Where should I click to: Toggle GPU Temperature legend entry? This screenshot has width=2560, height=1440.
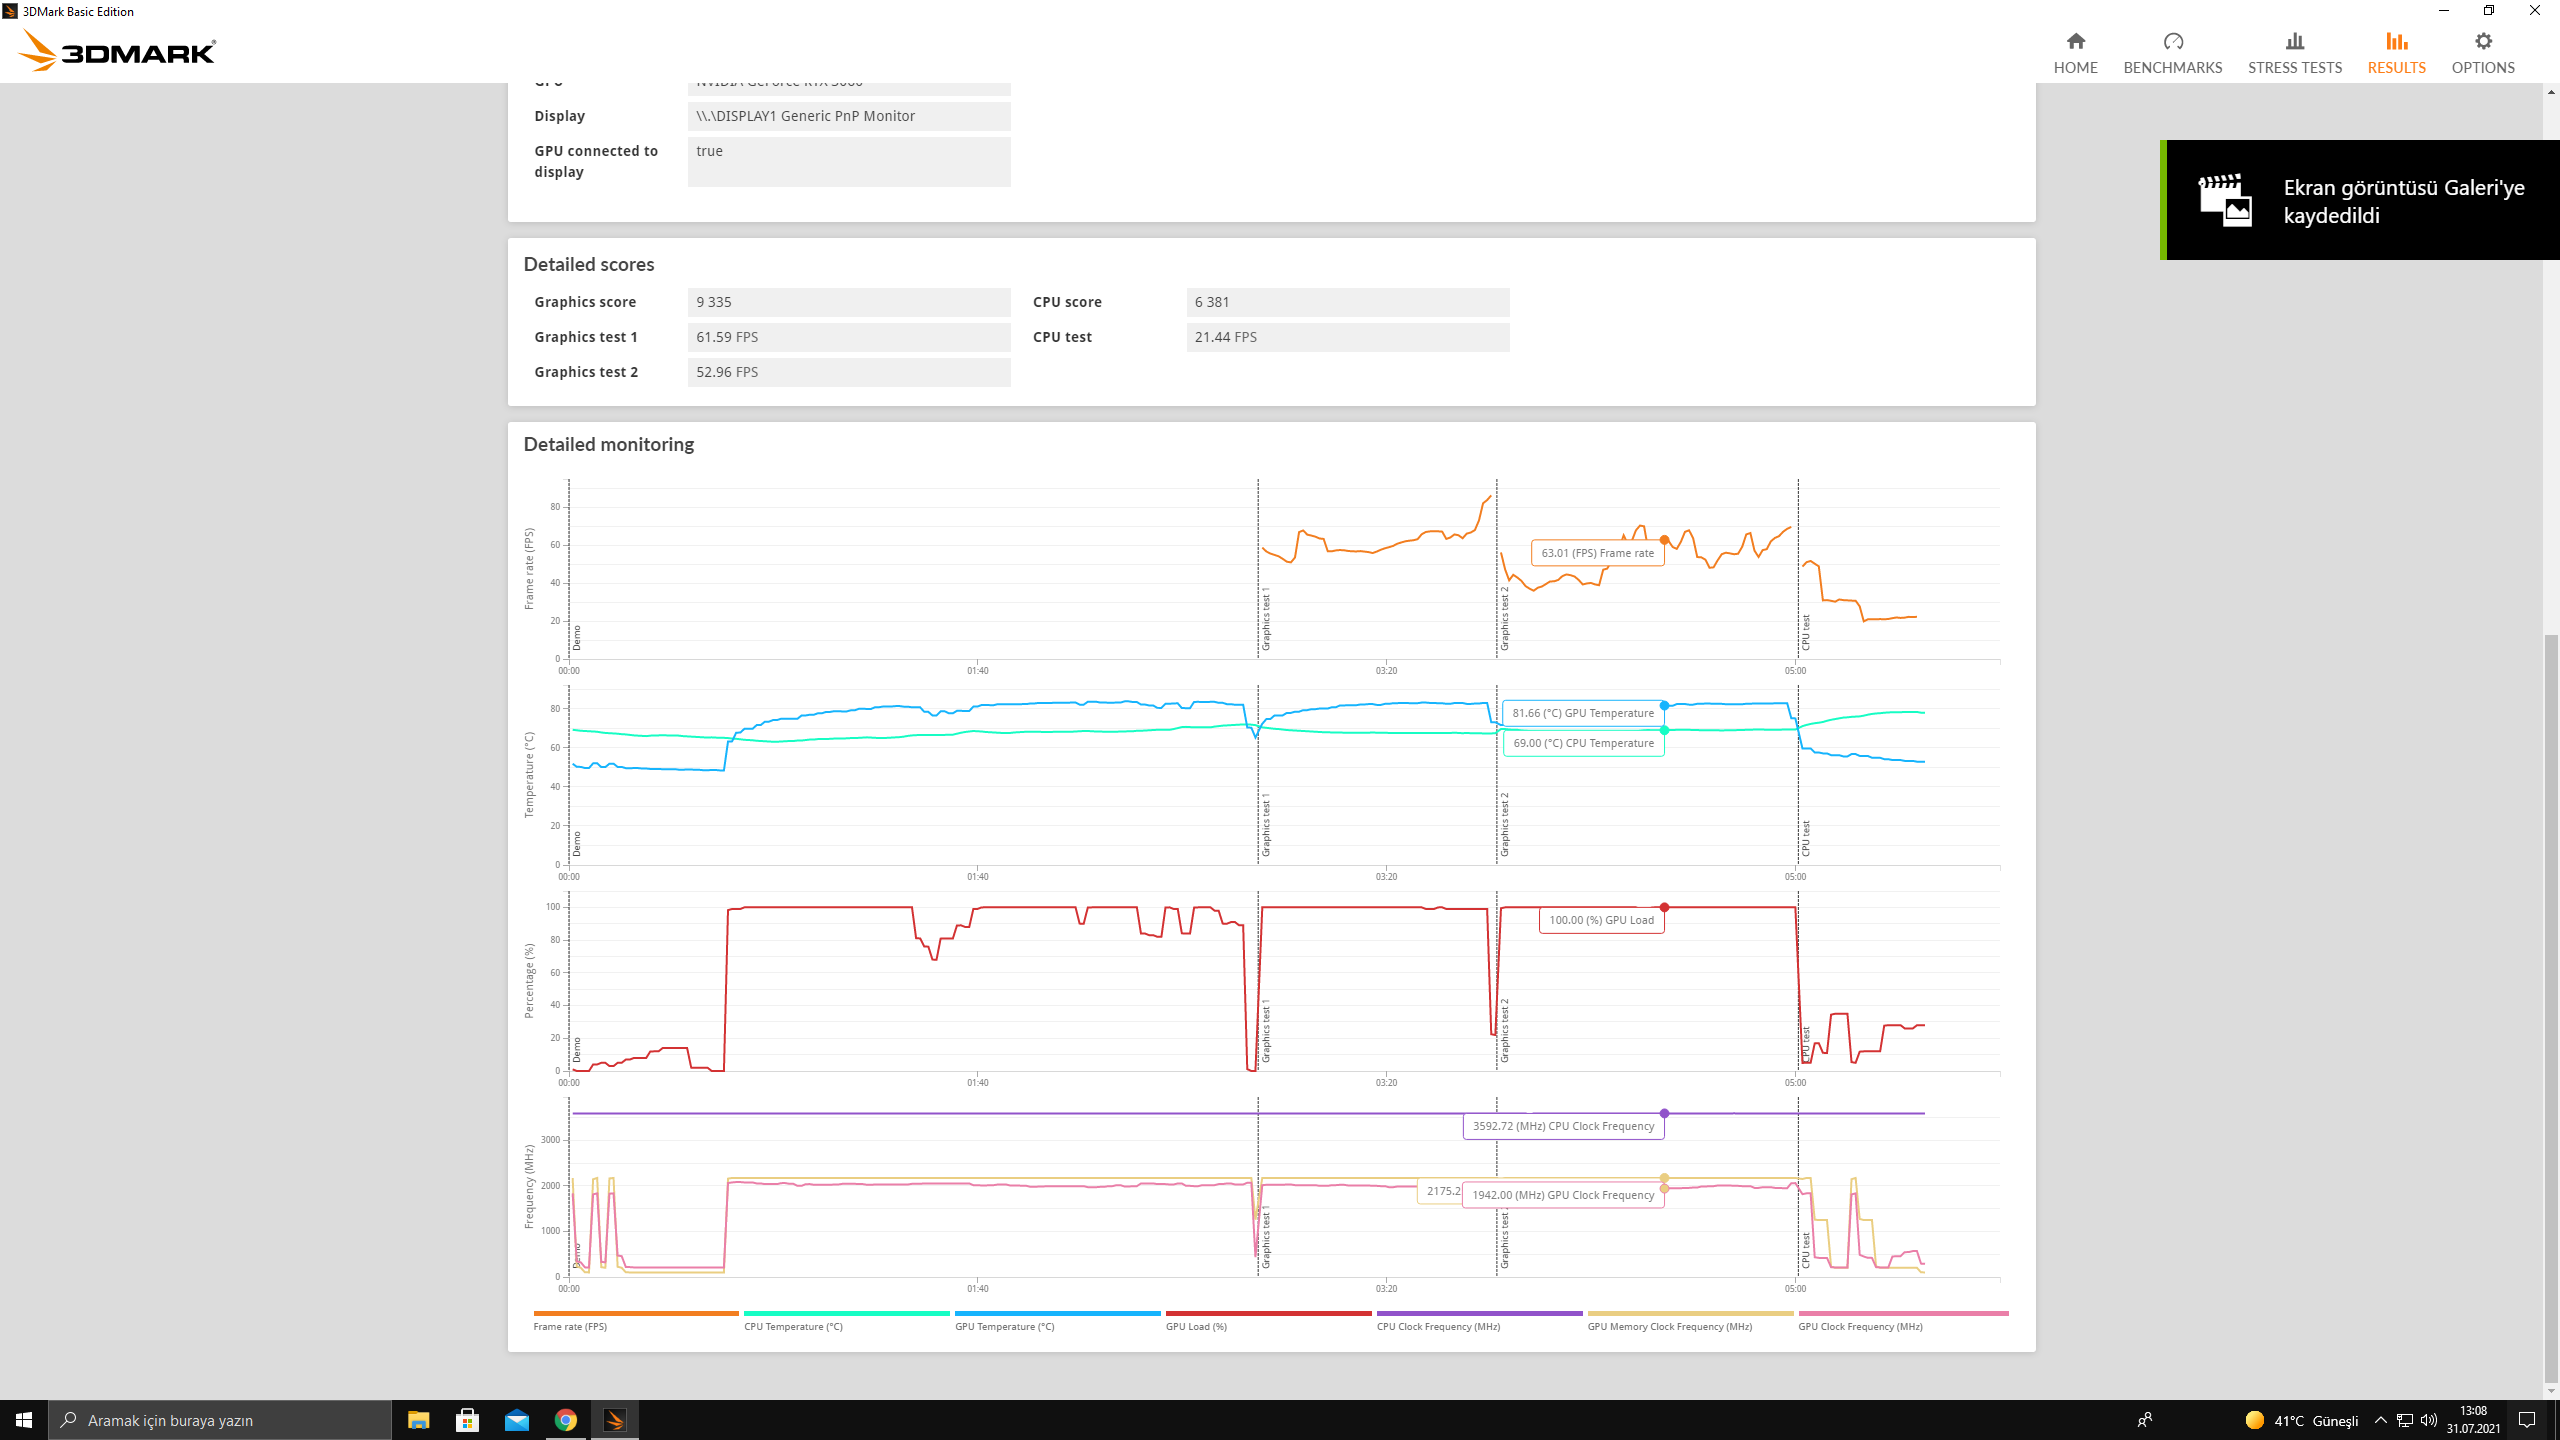pyautogui.click(x=1004, y=1326)
